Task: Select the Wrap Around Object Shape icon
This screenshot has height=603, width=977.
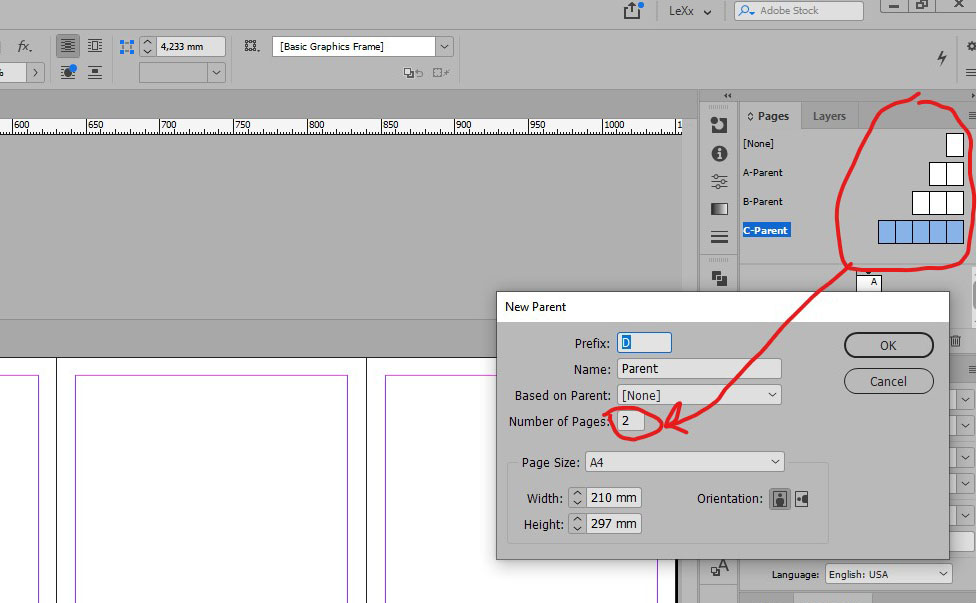Action: coord(68,72)
